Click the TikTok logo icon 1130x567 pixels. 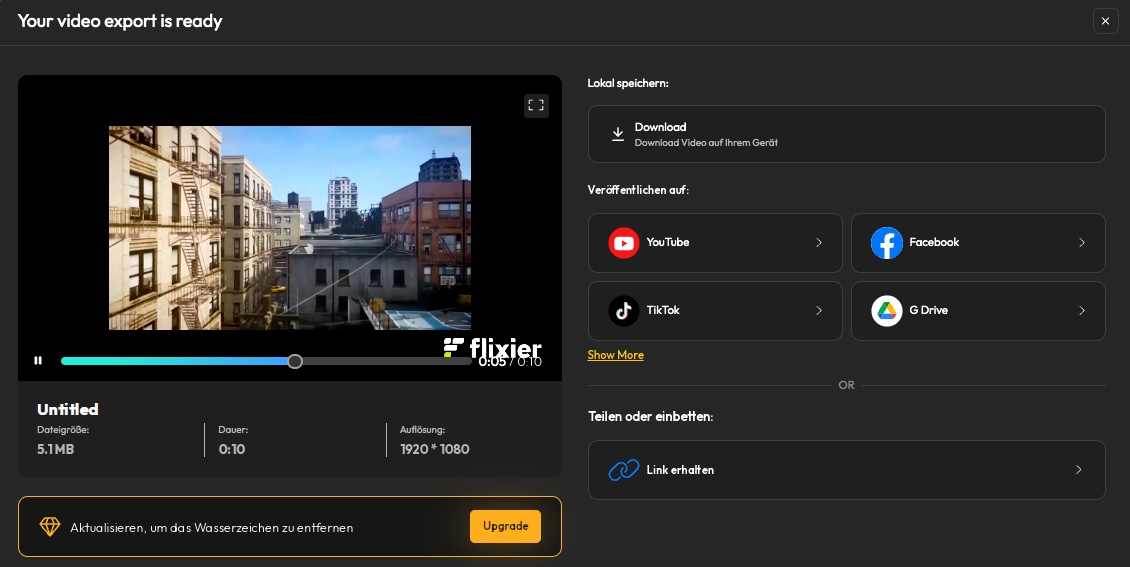[624, 311]
